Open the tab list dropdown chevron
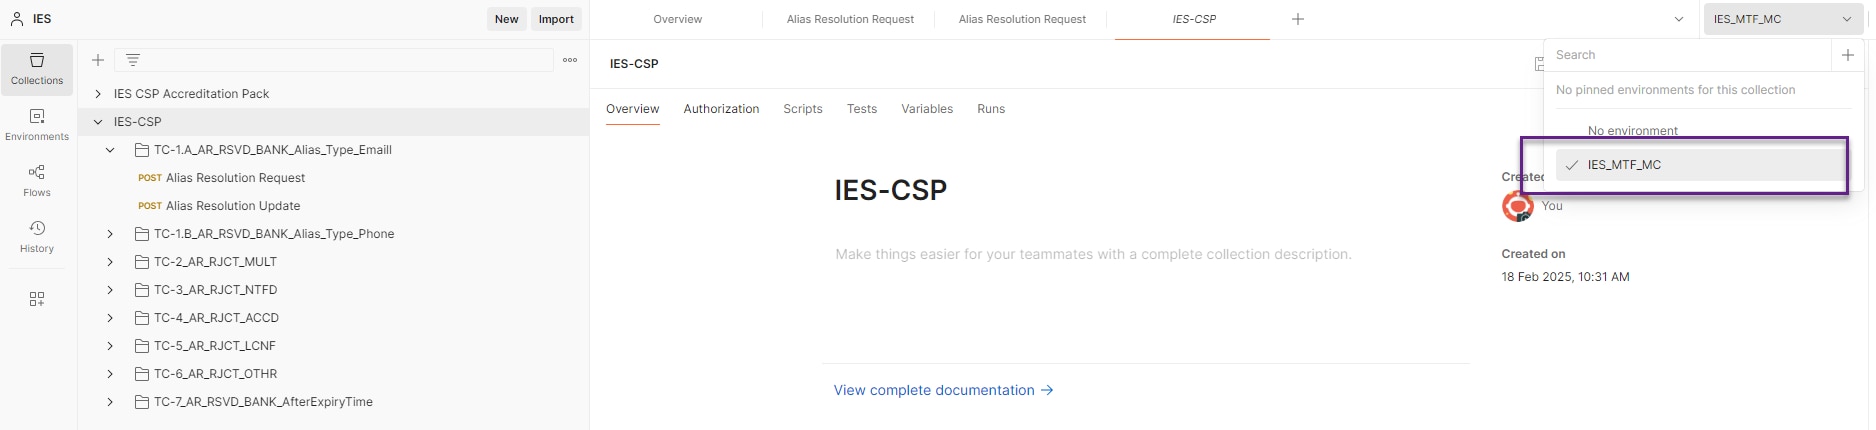This screenshot has width=1876, height=430. tap(1679, 19)
